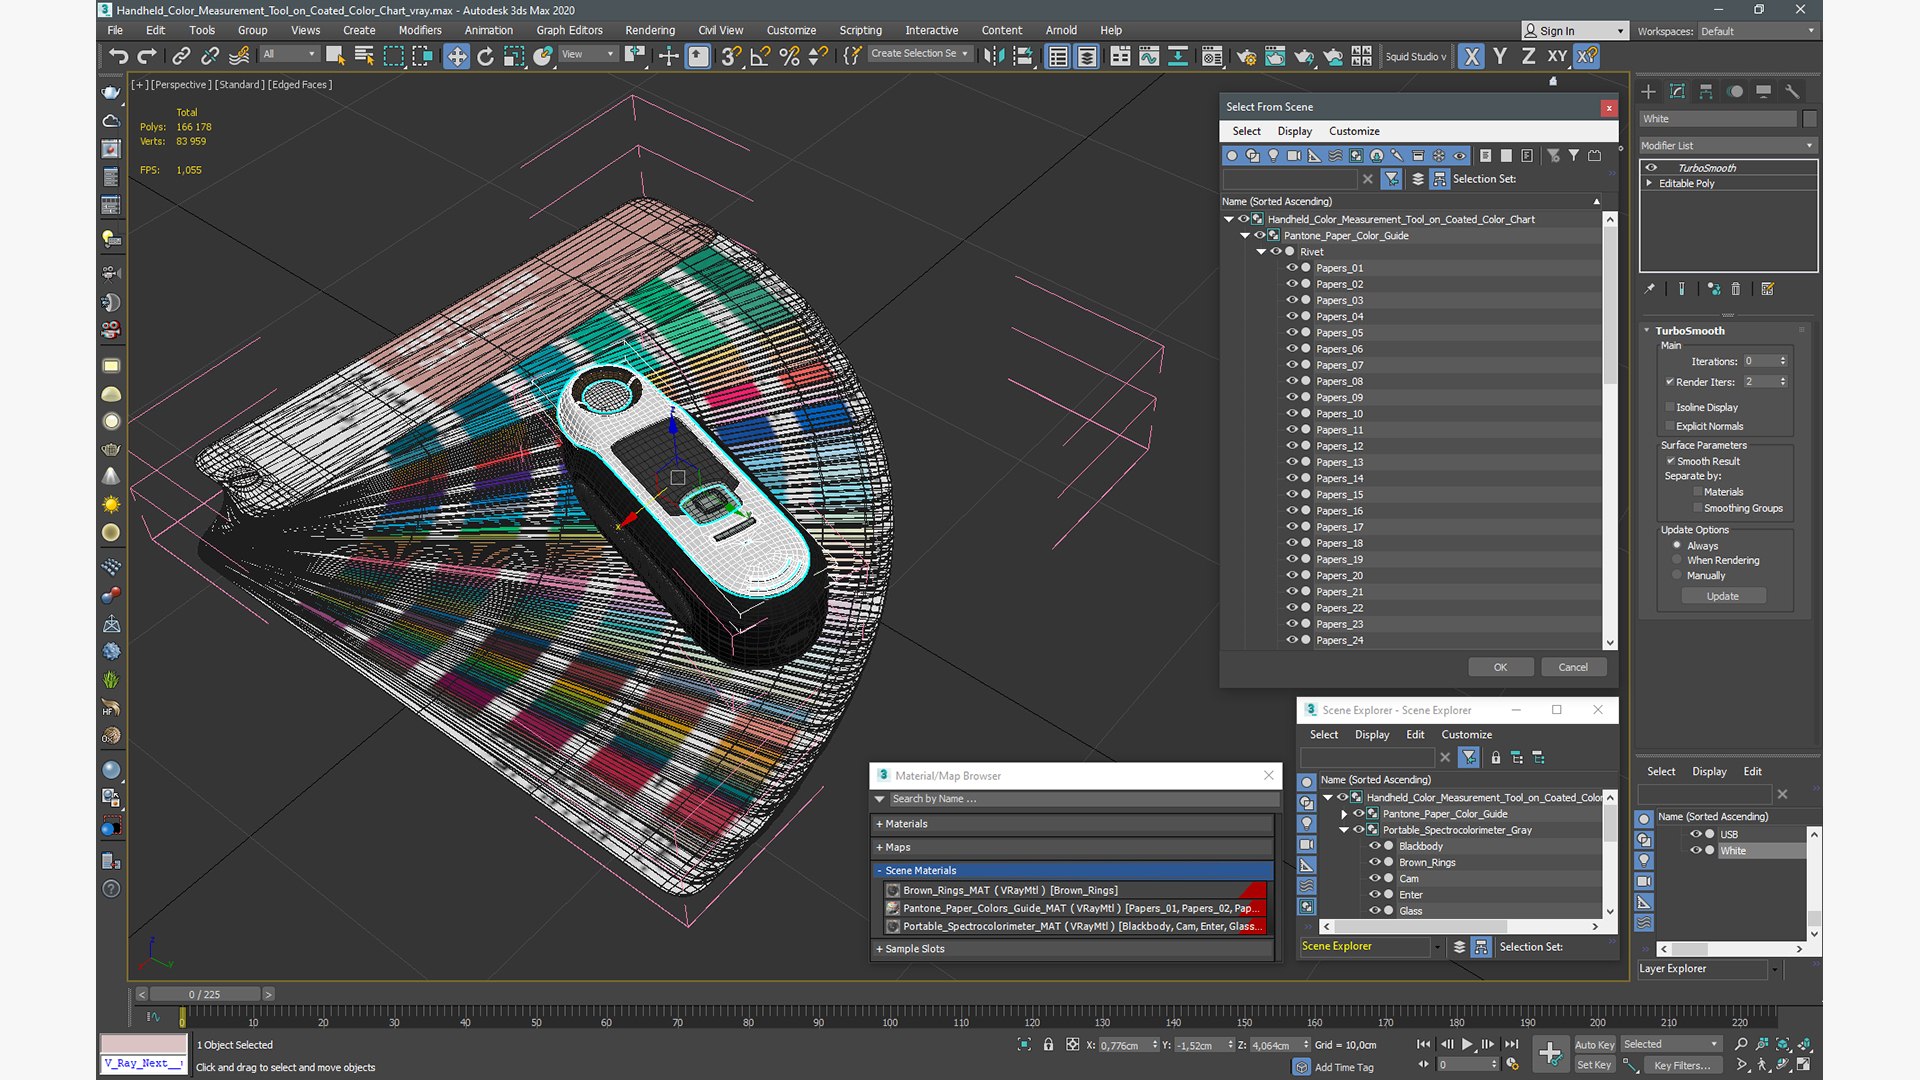Open the Modifier List dropdown
The image size is (1920, 1080).
click(x=1727, y=145)
